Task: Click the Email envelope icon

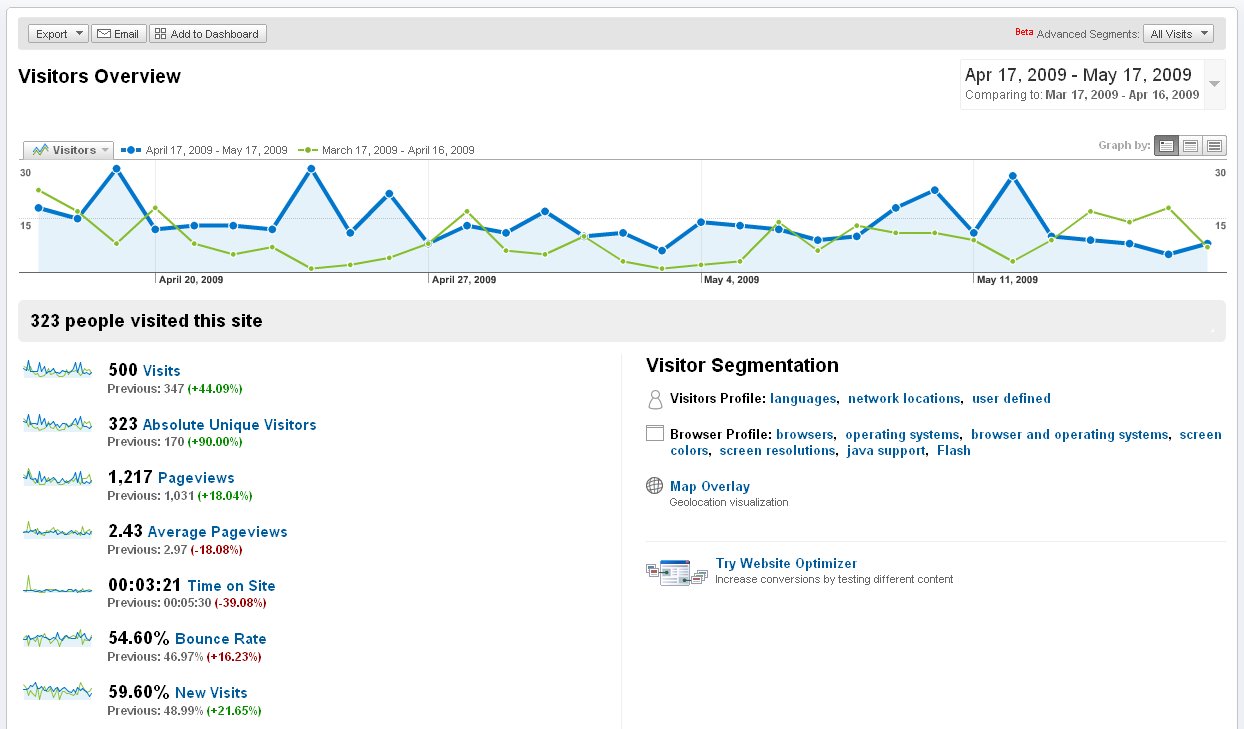Action: pyautogui.click(x=103, y=34)
